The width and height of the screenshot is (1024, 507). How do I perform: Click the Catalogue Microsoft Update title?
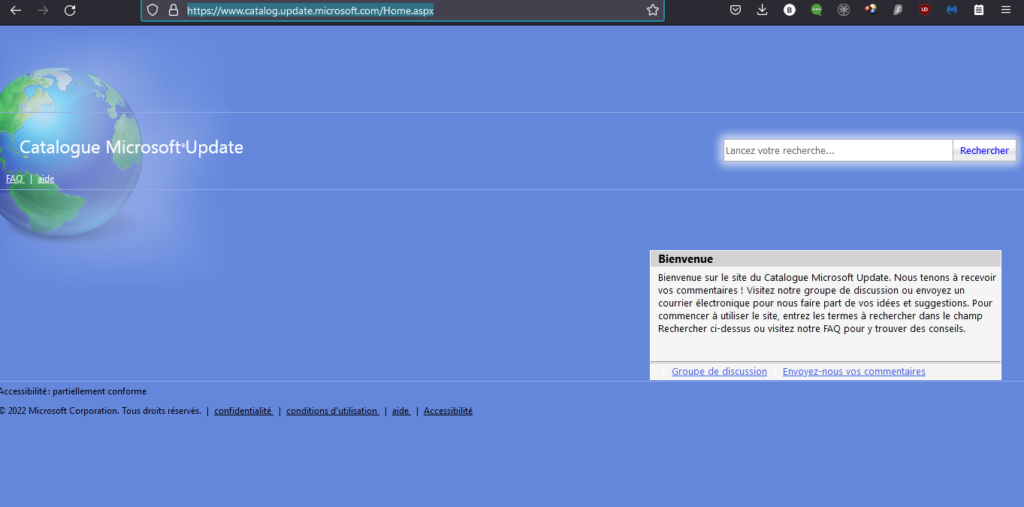(x=131, y=148)
